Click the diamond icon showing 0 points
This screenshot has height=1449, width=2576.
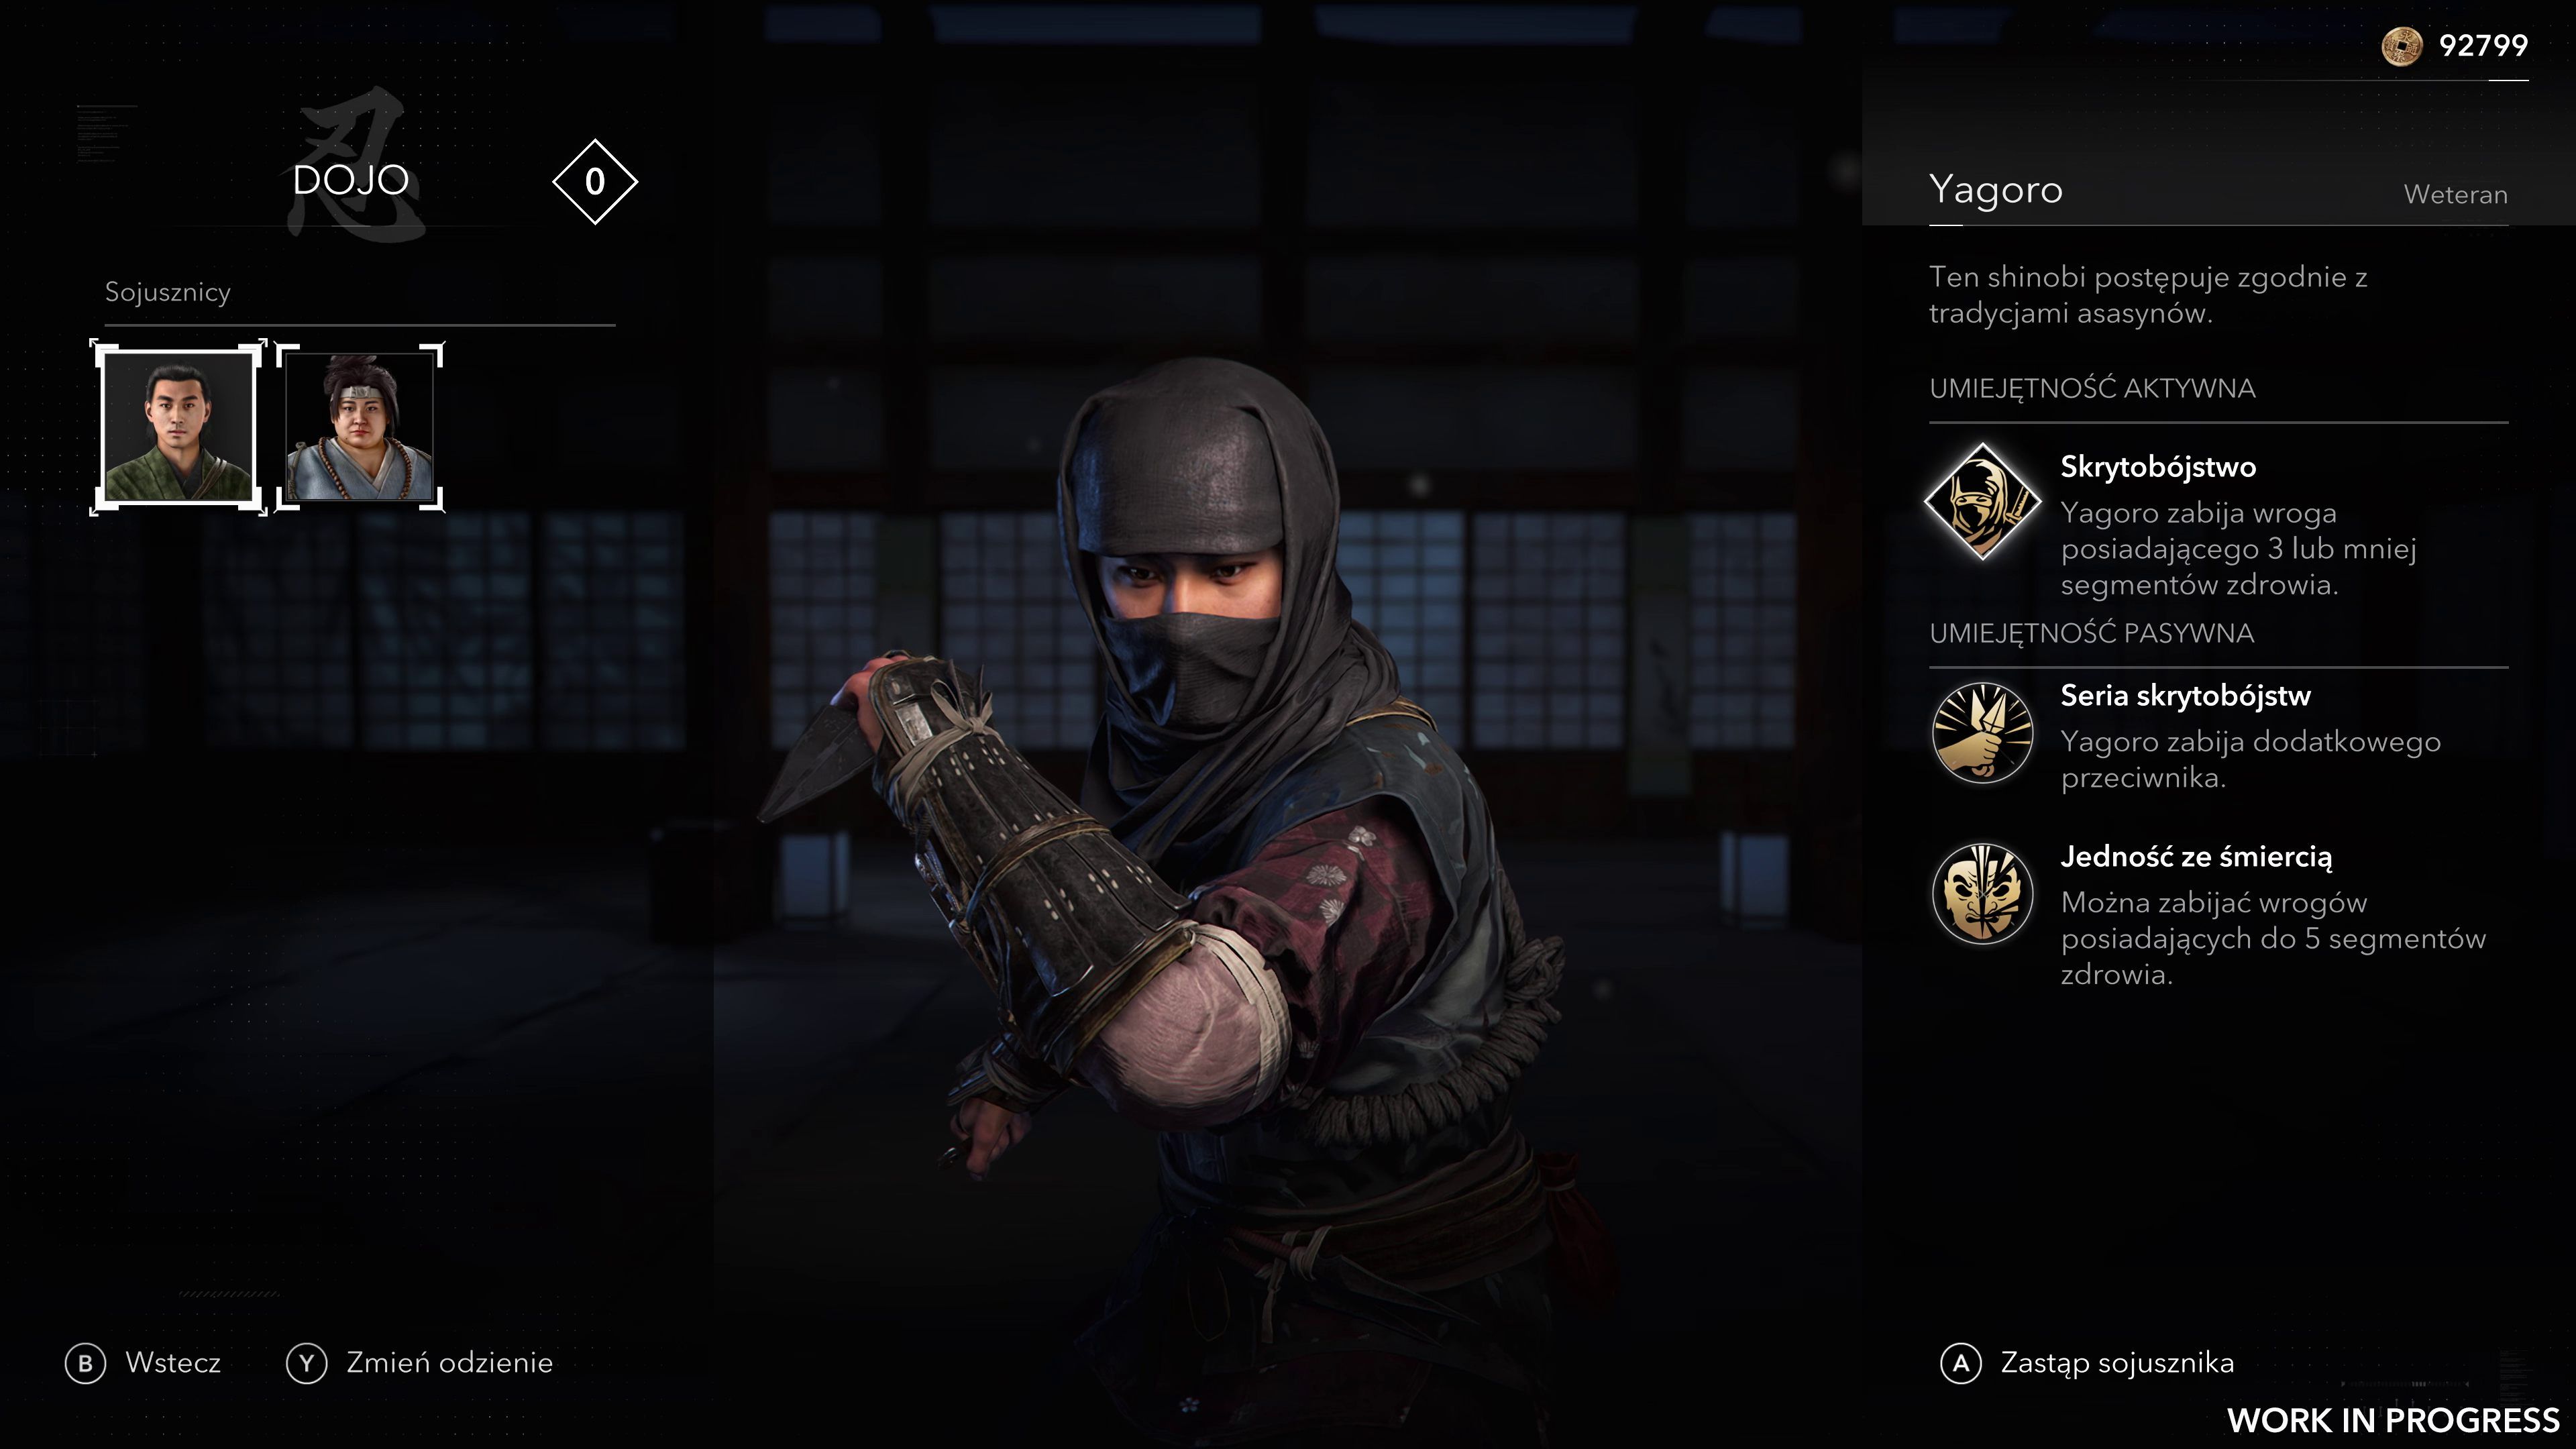595,182
